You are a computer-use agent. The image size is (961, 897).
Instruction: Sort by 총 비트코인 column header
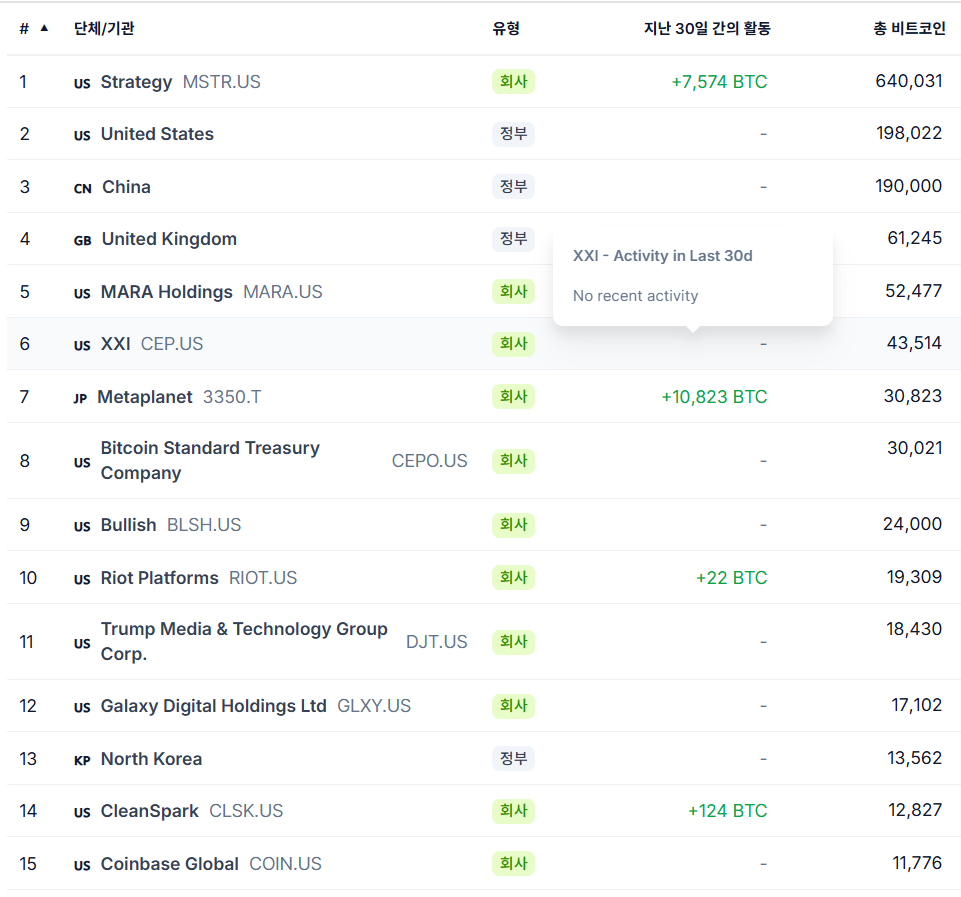(909, 29)
